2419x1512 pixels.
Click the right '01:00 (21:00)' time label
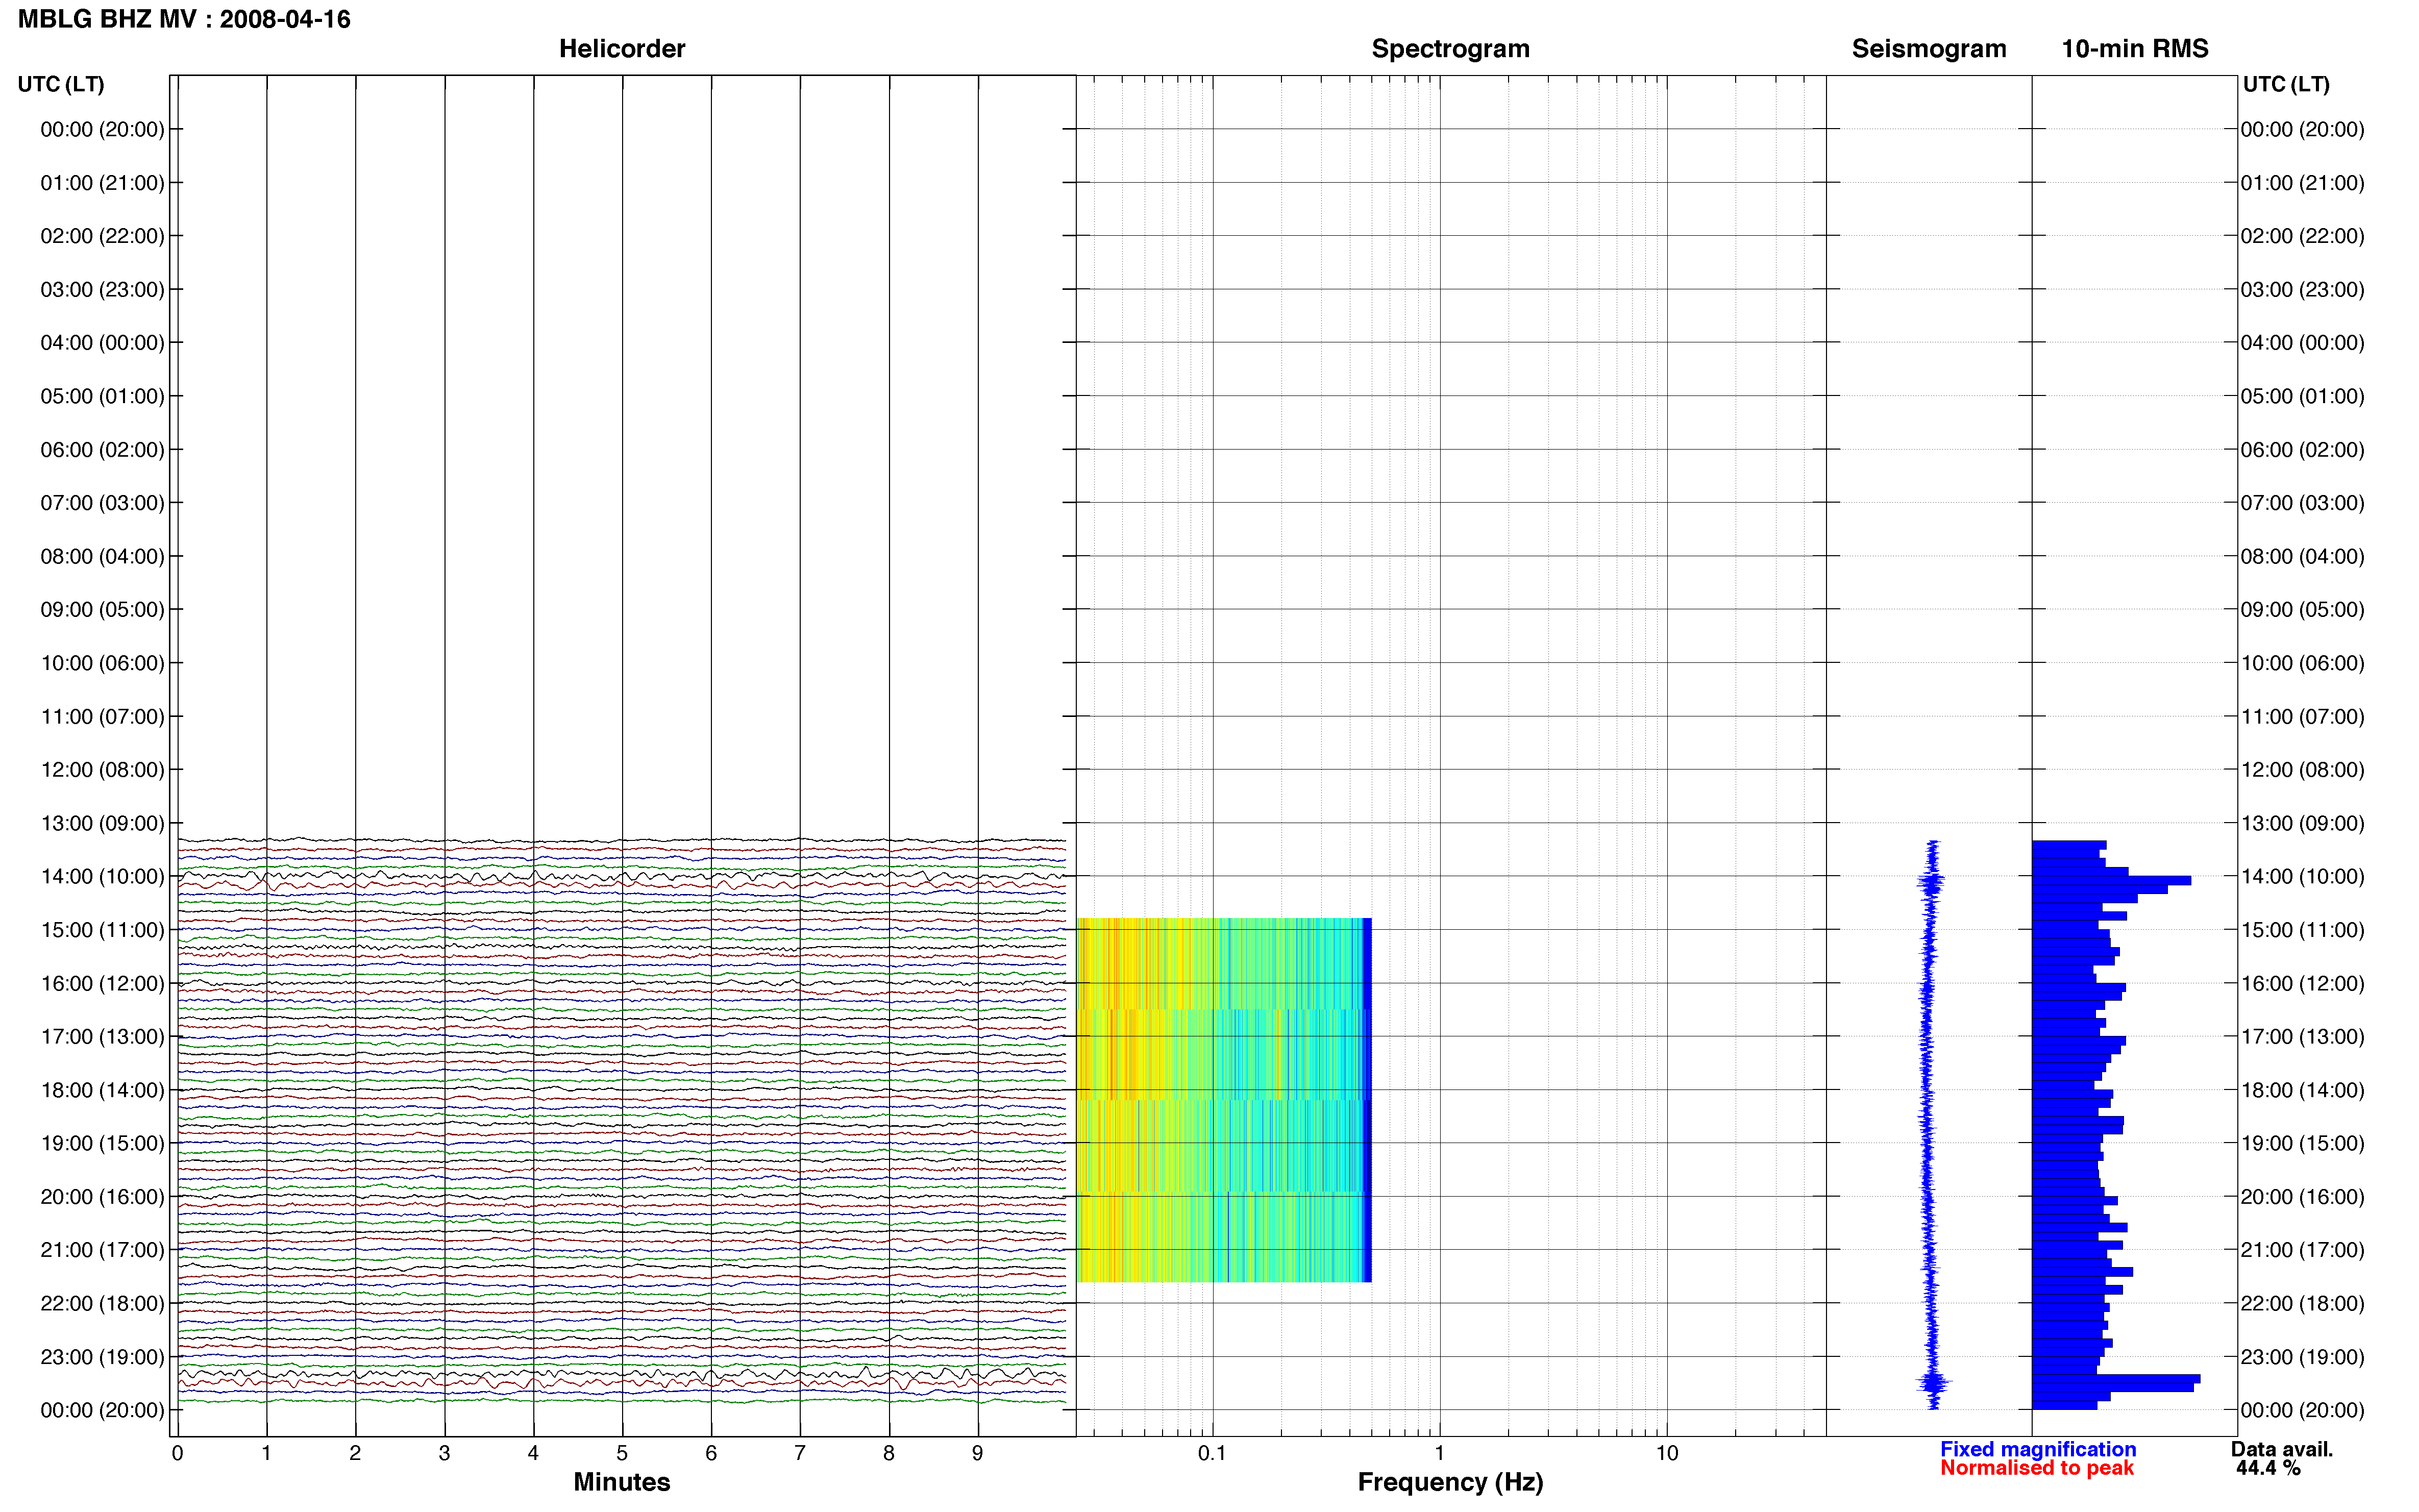pyautogui.click(x=2302, y=182)
